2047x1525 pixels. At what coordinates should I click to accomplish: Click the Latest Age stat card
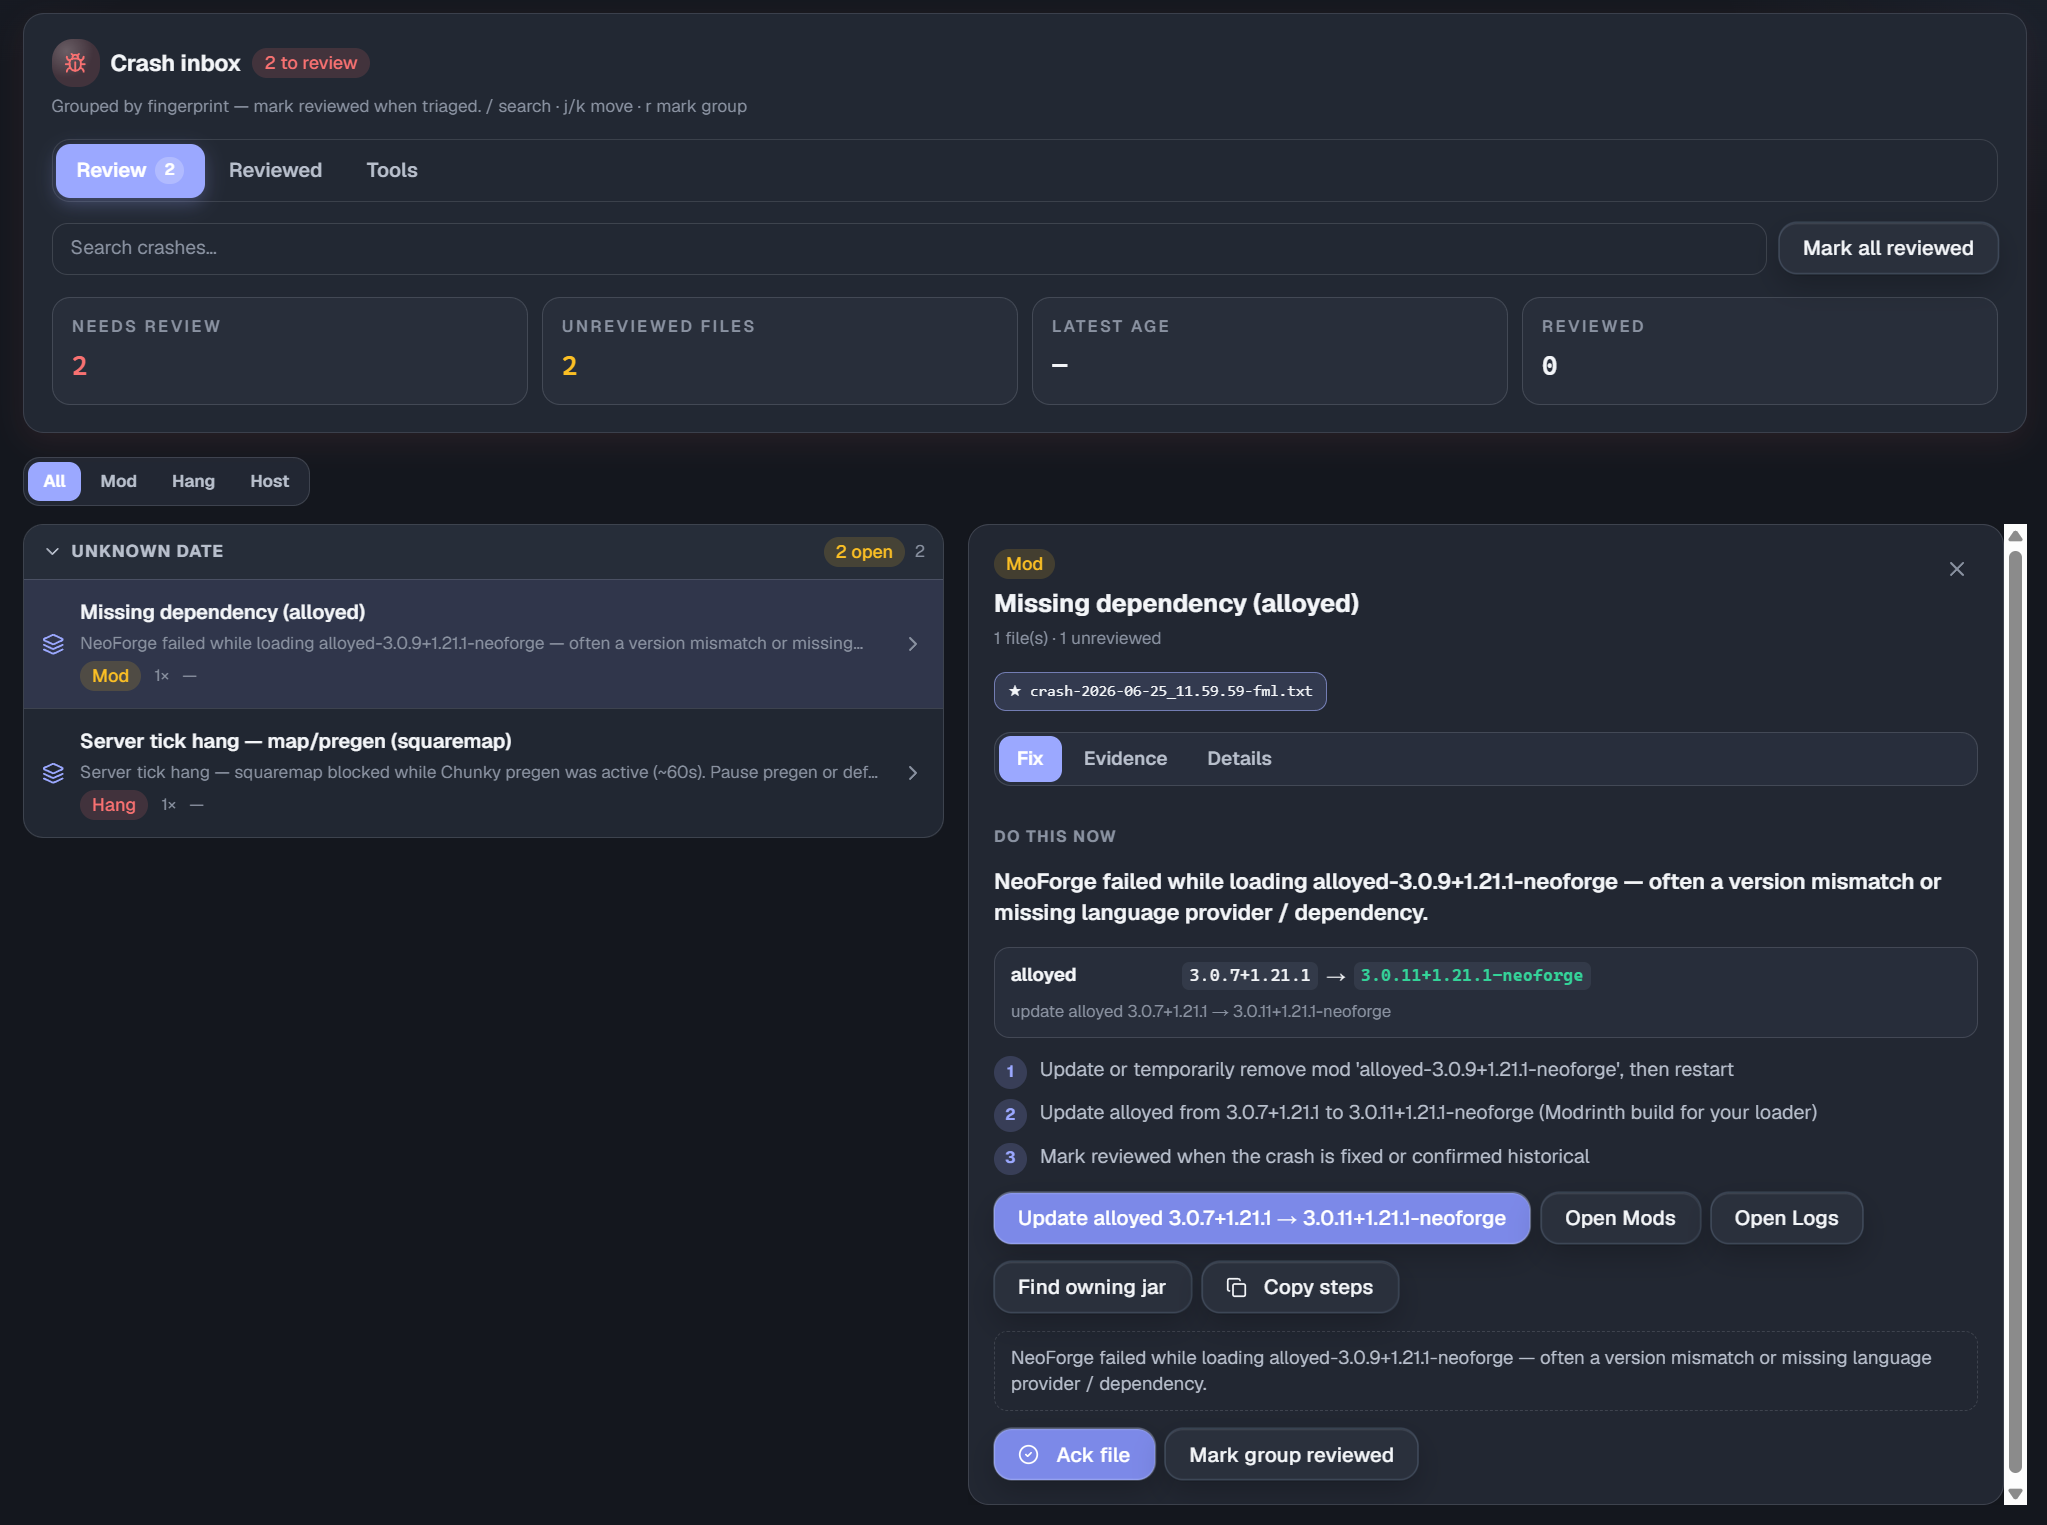coord(1270,351)
